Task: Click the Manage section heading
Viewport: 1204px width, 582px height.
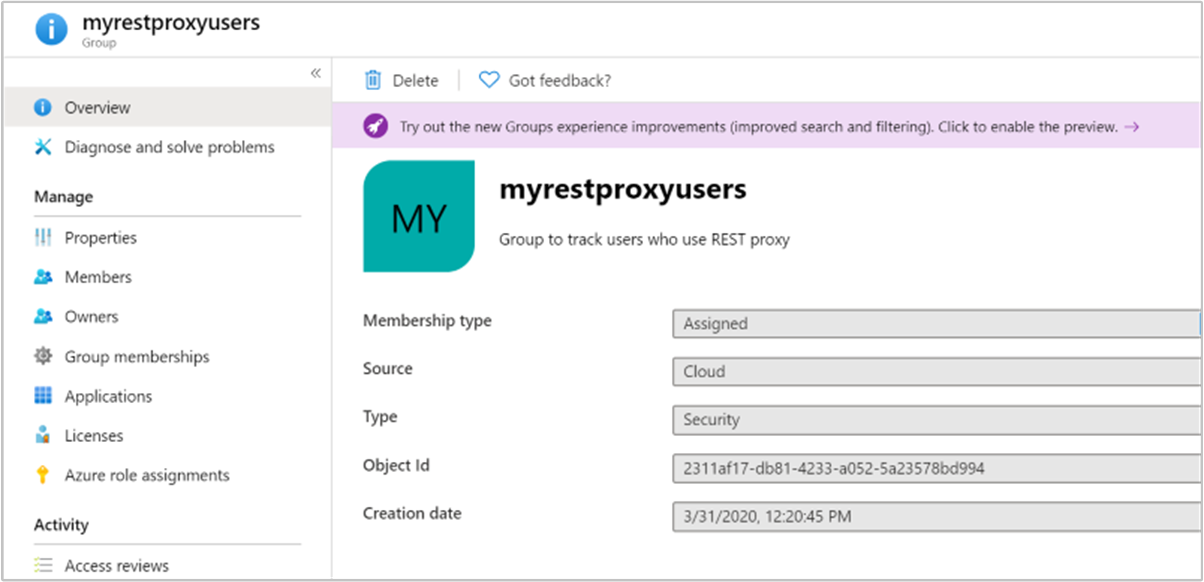Action: coord(63,197)
